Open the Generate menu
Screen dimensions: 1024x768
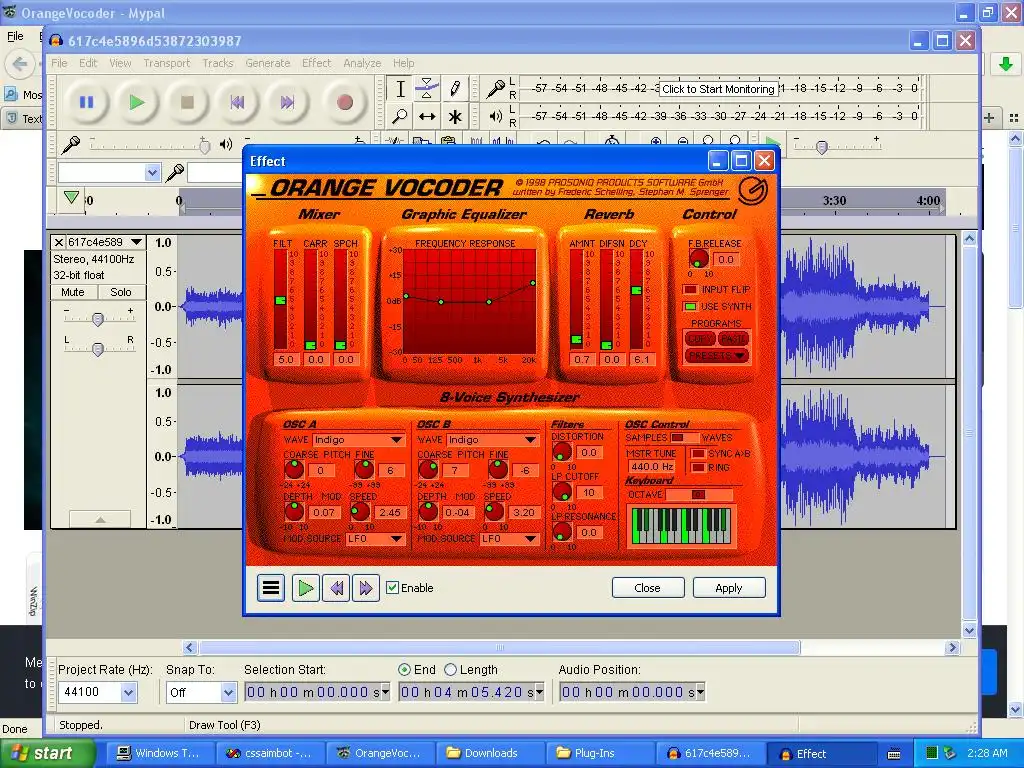click(x=268, y=63)
